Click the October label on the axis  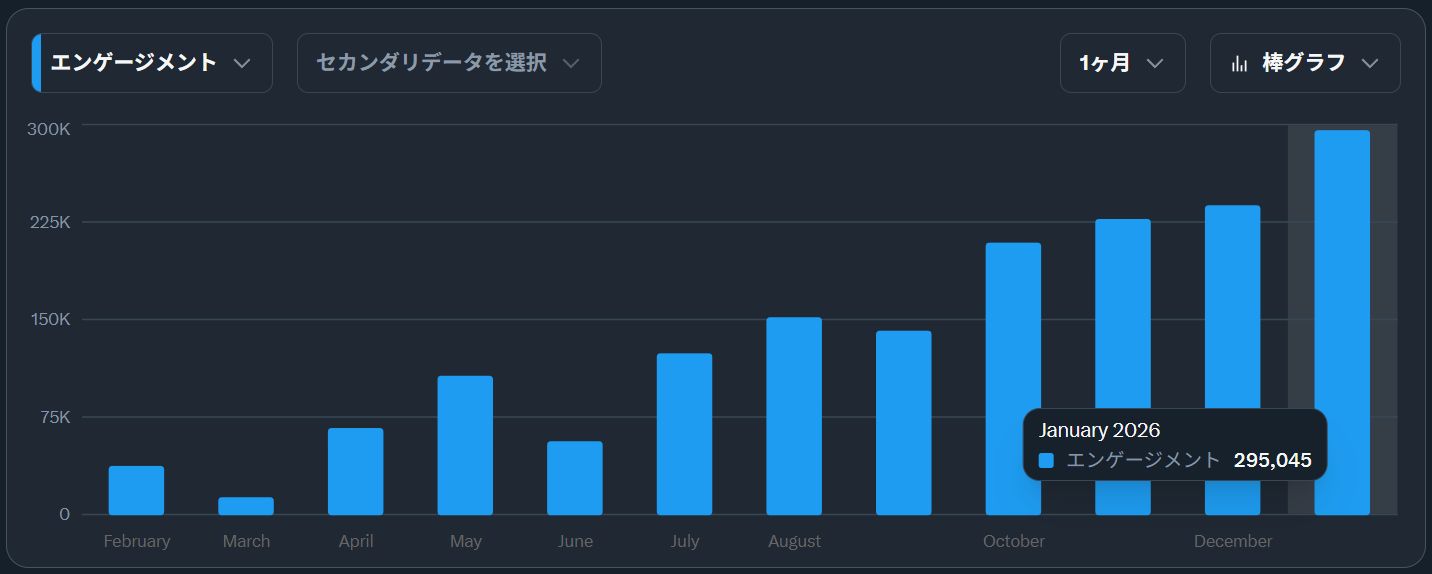(x=1013, y=541)
